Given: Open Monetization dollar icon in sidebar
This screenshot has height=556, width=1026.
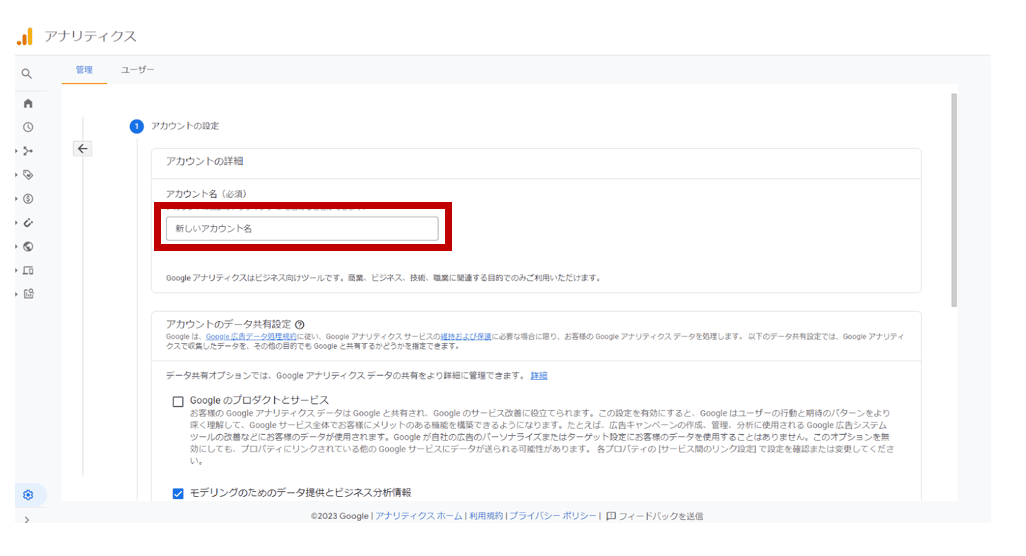Looking at the screenshot, I should 28,199.
